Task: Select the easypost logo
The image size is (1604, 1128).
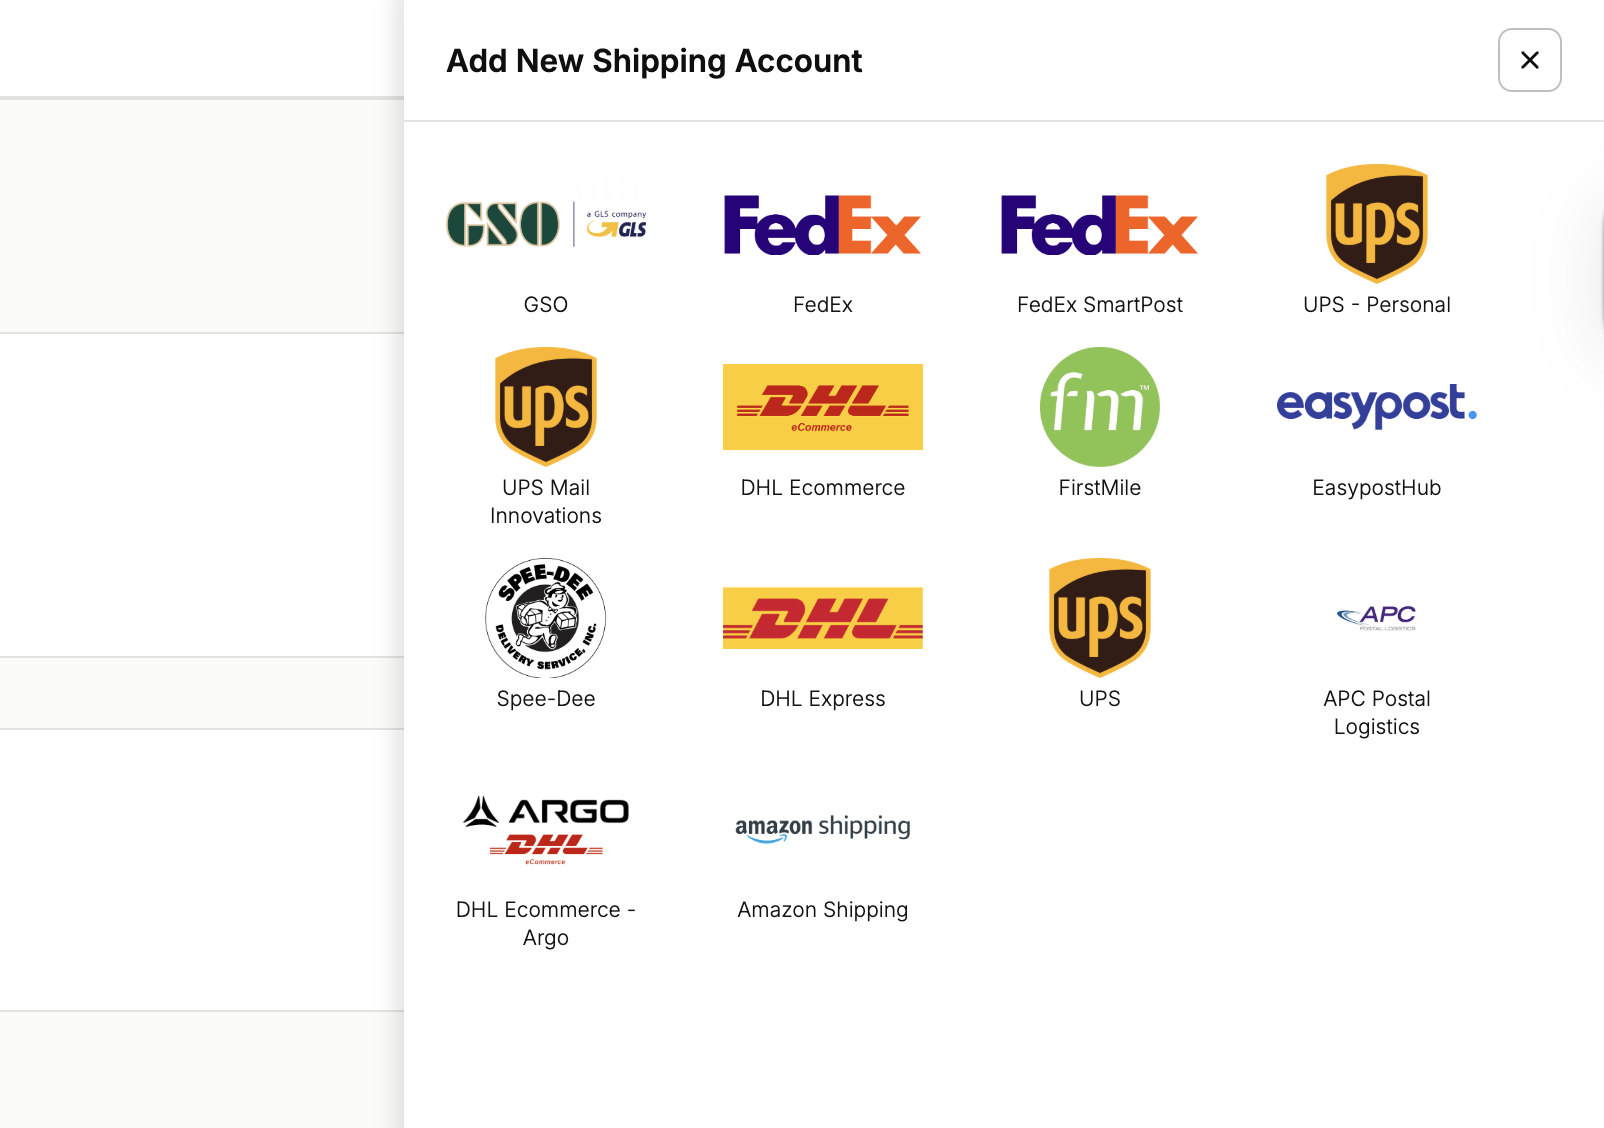Action: tap(1376, 406)
